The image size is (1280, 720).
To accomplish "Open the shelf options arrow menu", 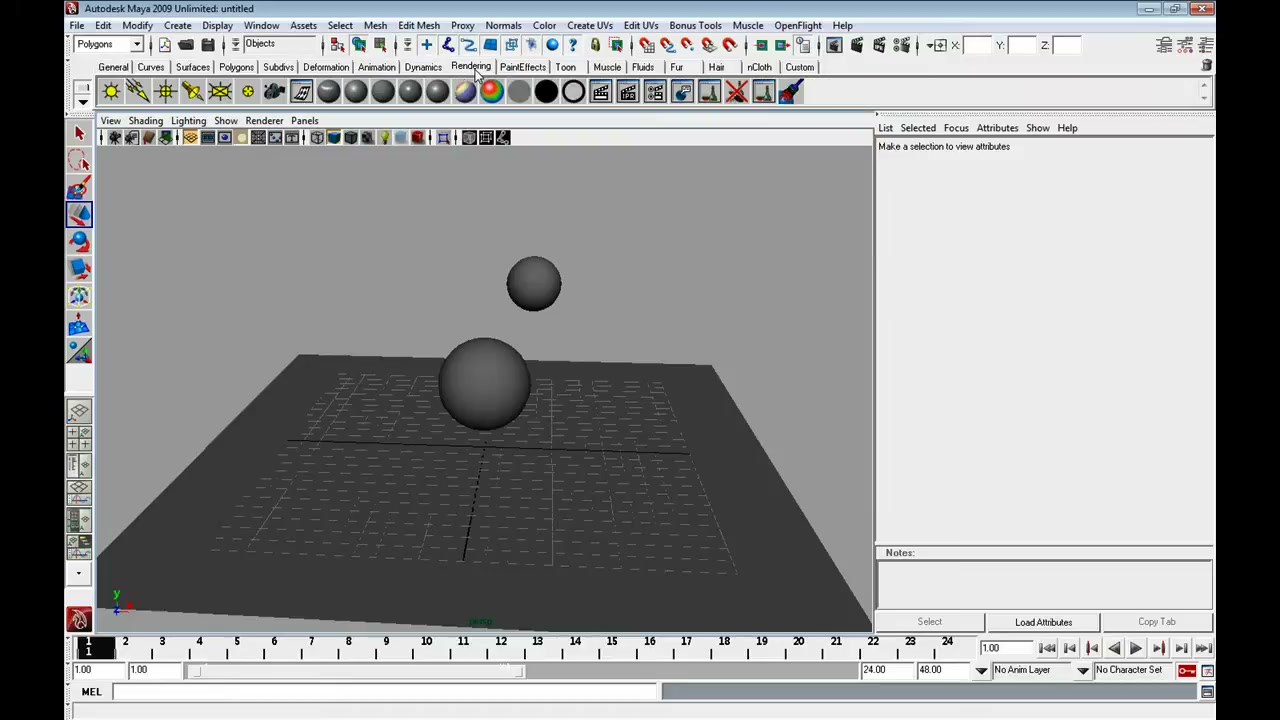I will (83, 102).
